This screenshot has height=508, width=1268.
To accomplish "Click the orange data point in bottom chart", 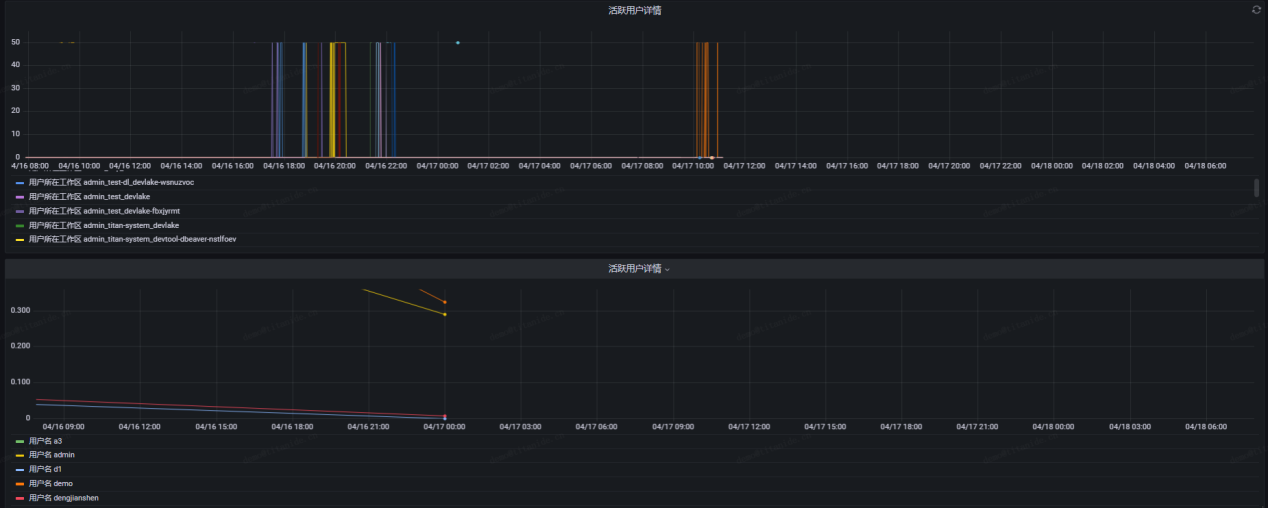I will (x=445, y=302).
